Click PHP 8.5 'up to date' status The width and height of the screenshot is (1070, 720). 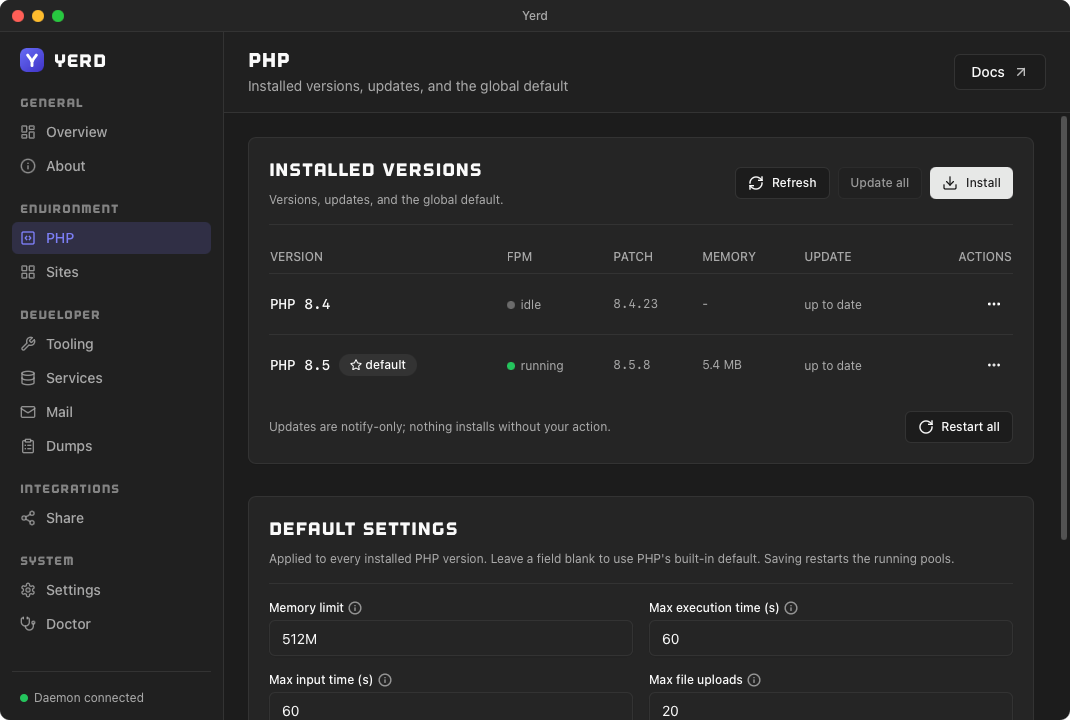[x=833, y=366]
